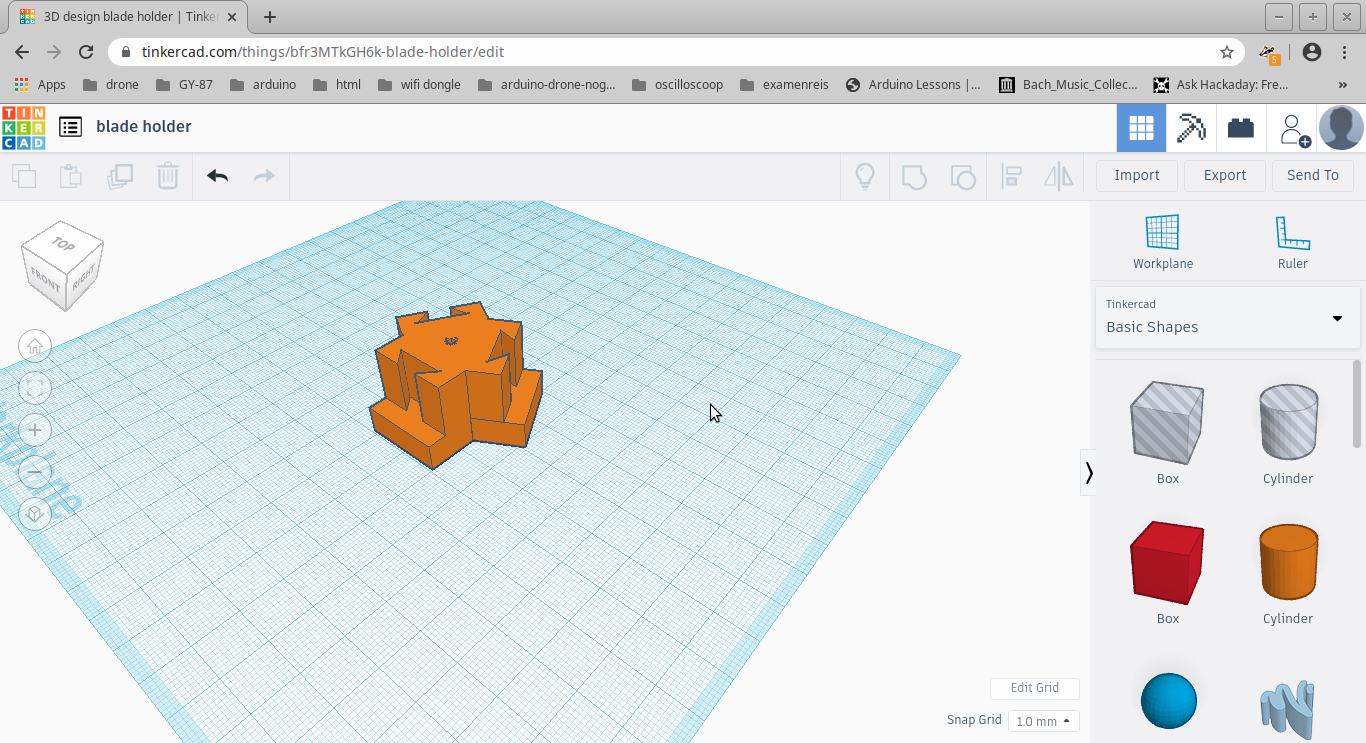
Task: Open the wifi dongle bookmark folder
Action: (419, 85)
